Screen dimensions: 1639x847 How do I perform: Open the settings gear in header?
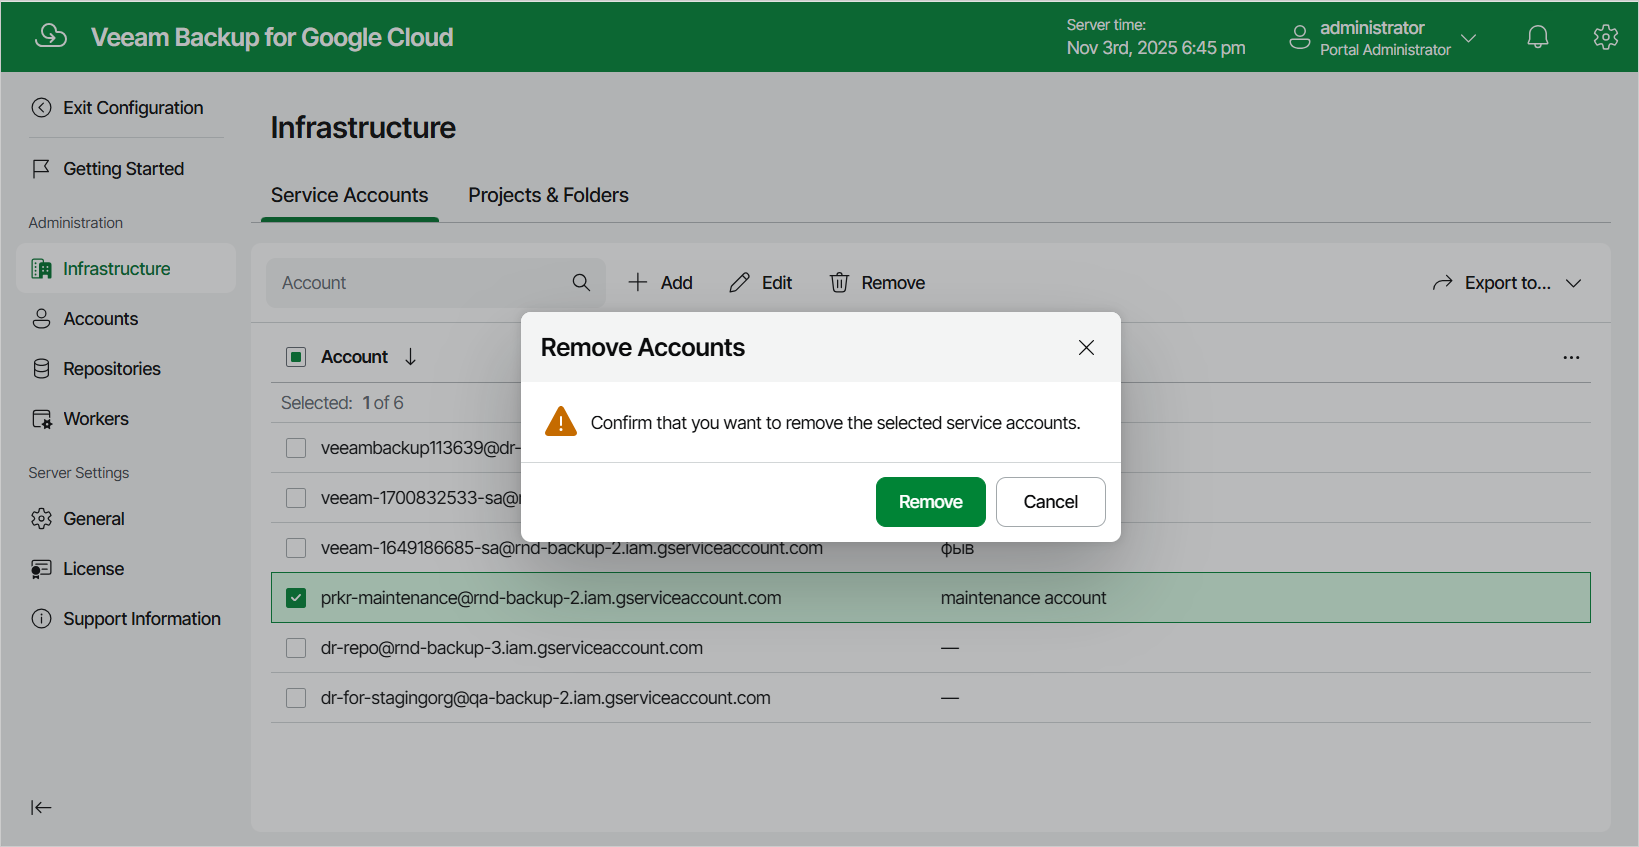pos(1606,37)
